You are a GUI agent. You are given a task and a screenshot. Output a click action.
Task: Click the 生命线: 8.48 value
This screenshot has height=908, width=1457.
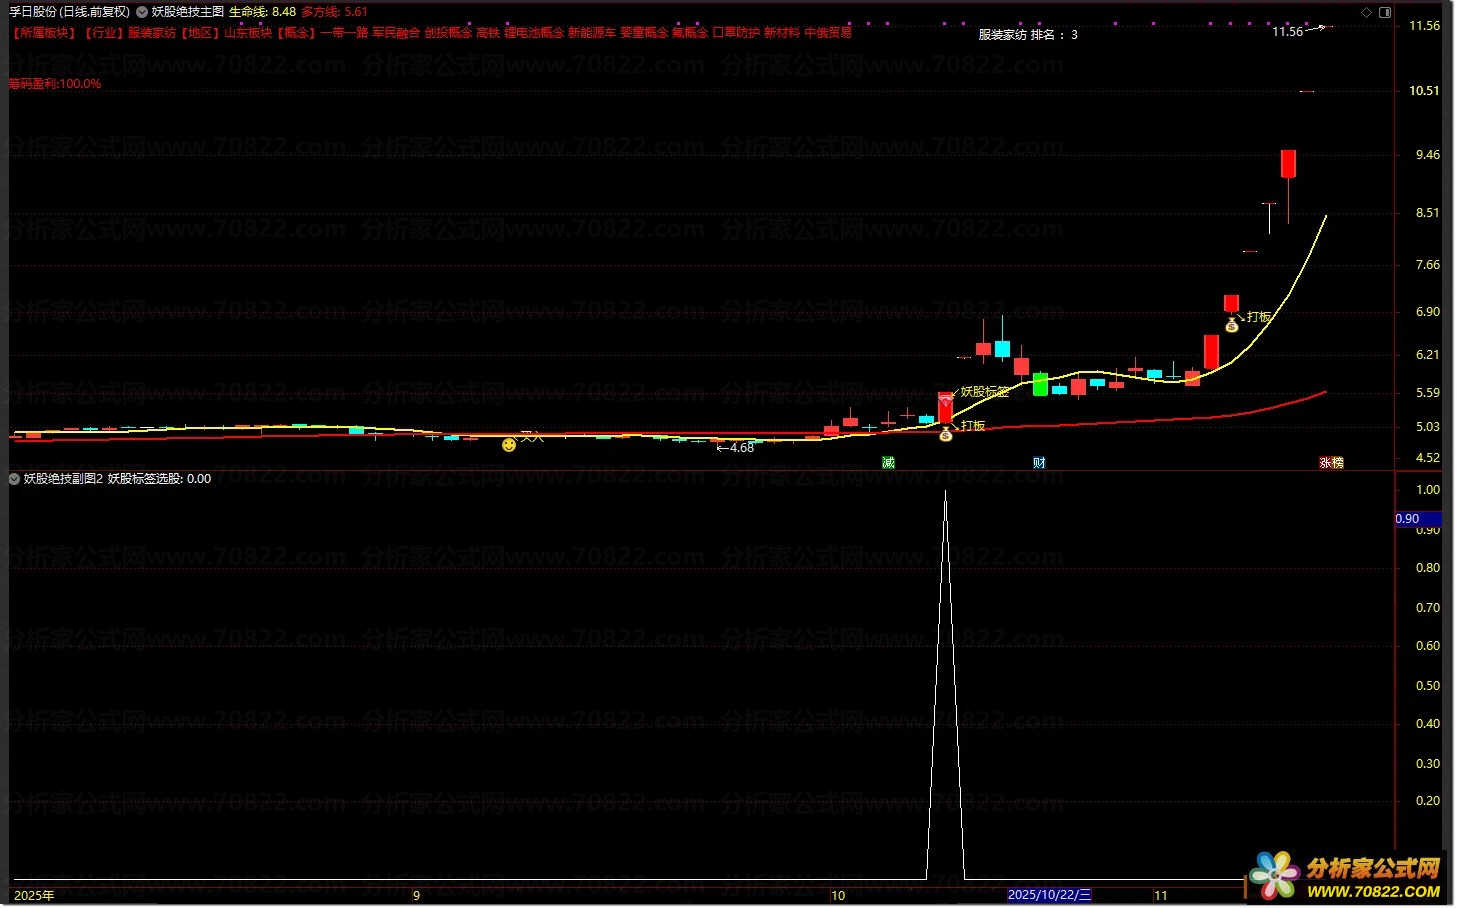click(262, 12)
